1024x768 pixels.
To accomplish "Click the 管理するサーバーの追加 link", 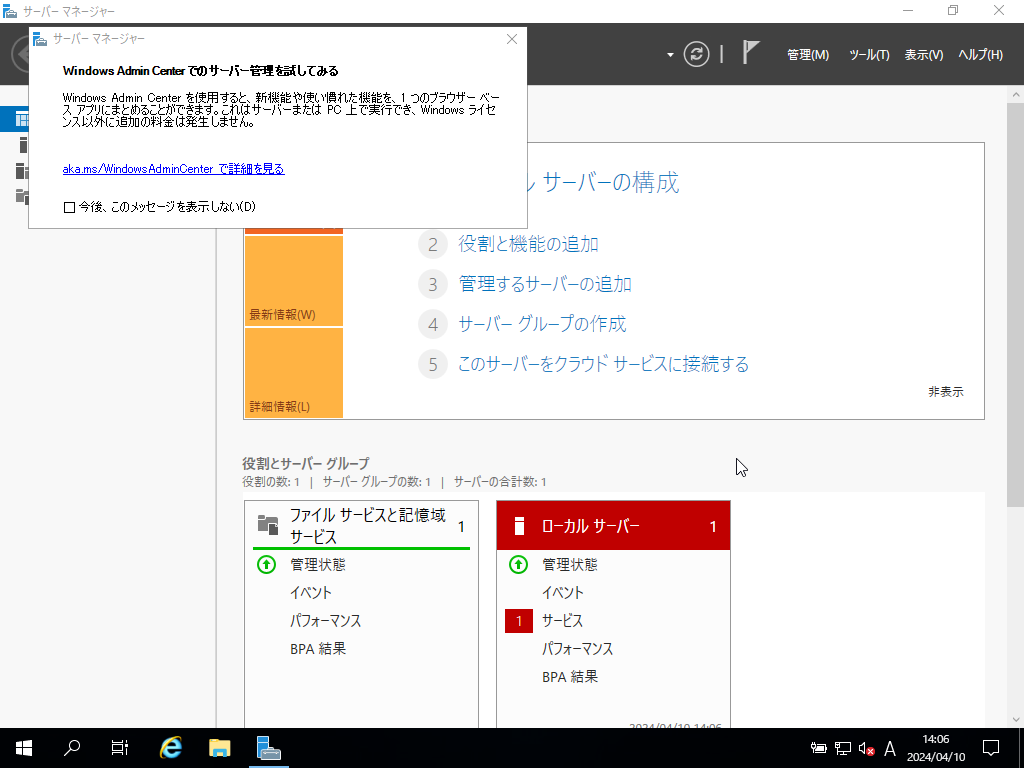I will (x=545, y=284).
